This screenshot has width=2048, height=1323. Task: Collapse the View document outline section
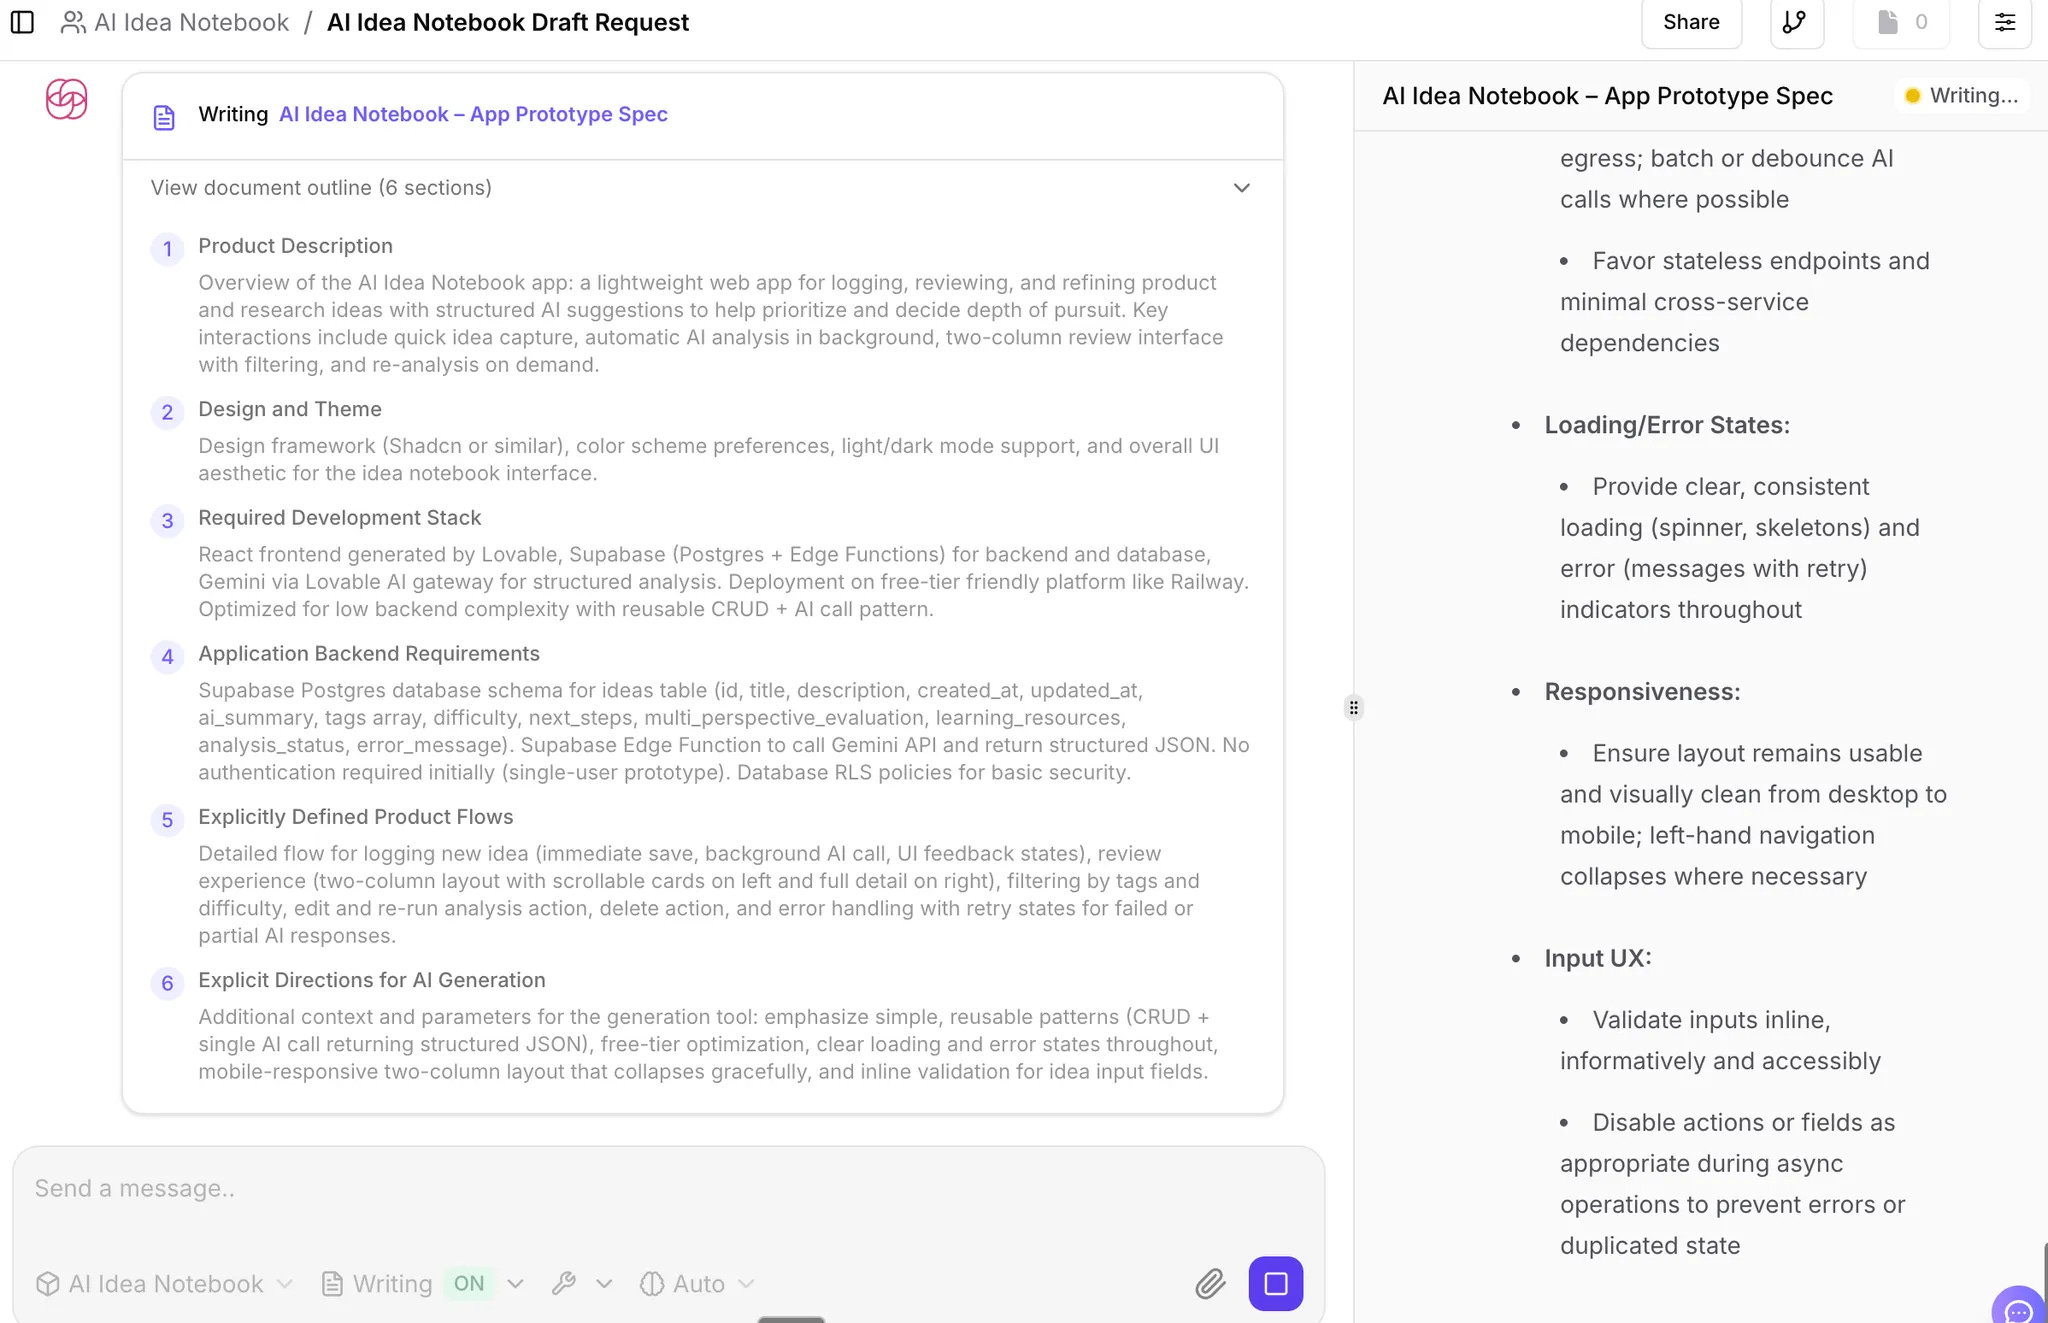pos(1241,188)
